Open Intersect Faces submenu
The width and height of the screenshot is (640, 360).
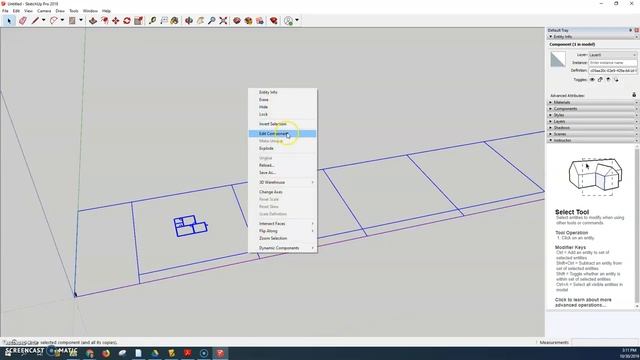point(282,224)
